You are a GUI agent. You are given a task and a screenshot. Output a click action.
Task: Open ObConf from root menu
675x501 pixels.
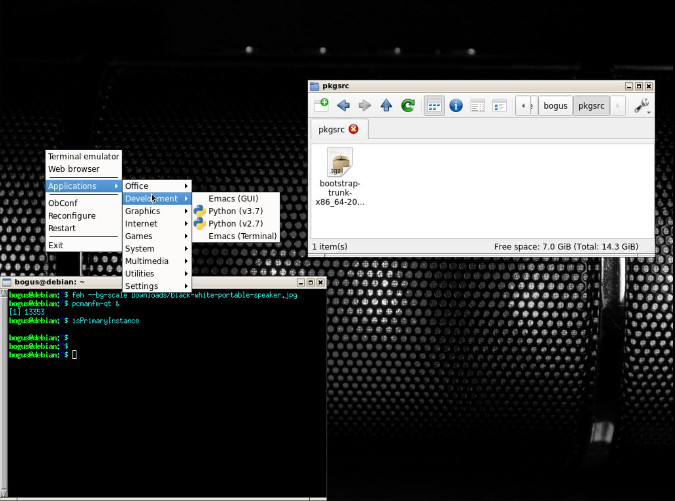click(x=84, y=203)
